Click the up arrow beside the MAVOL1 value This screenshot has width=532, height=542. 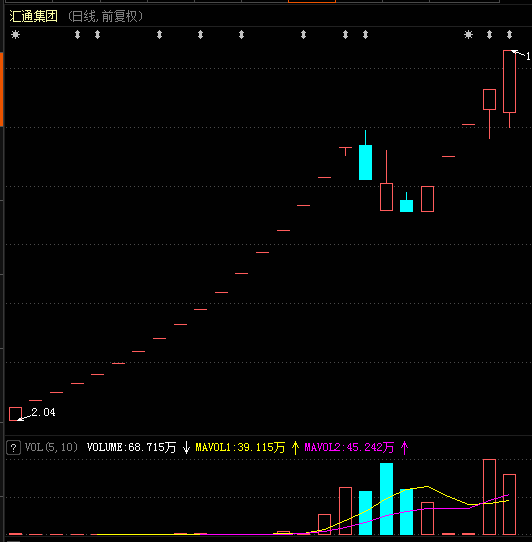(x=295, y=448)
